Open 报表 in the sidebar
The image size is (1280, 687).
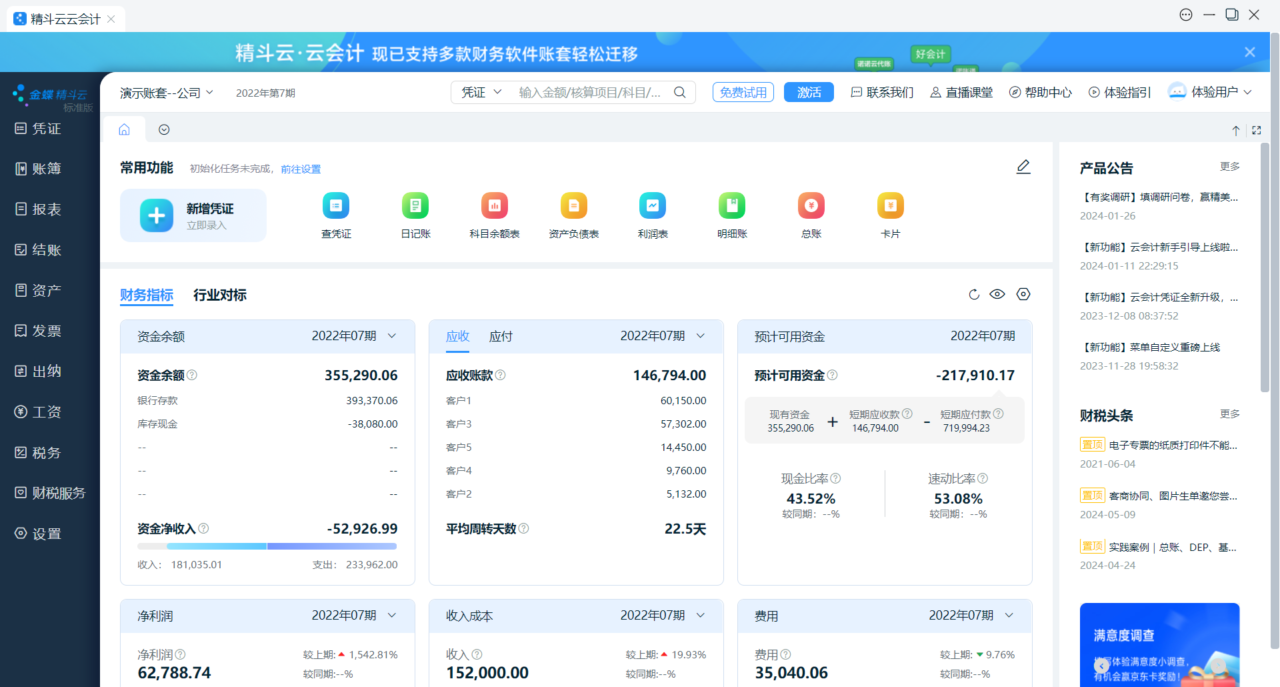click(38, 209)
